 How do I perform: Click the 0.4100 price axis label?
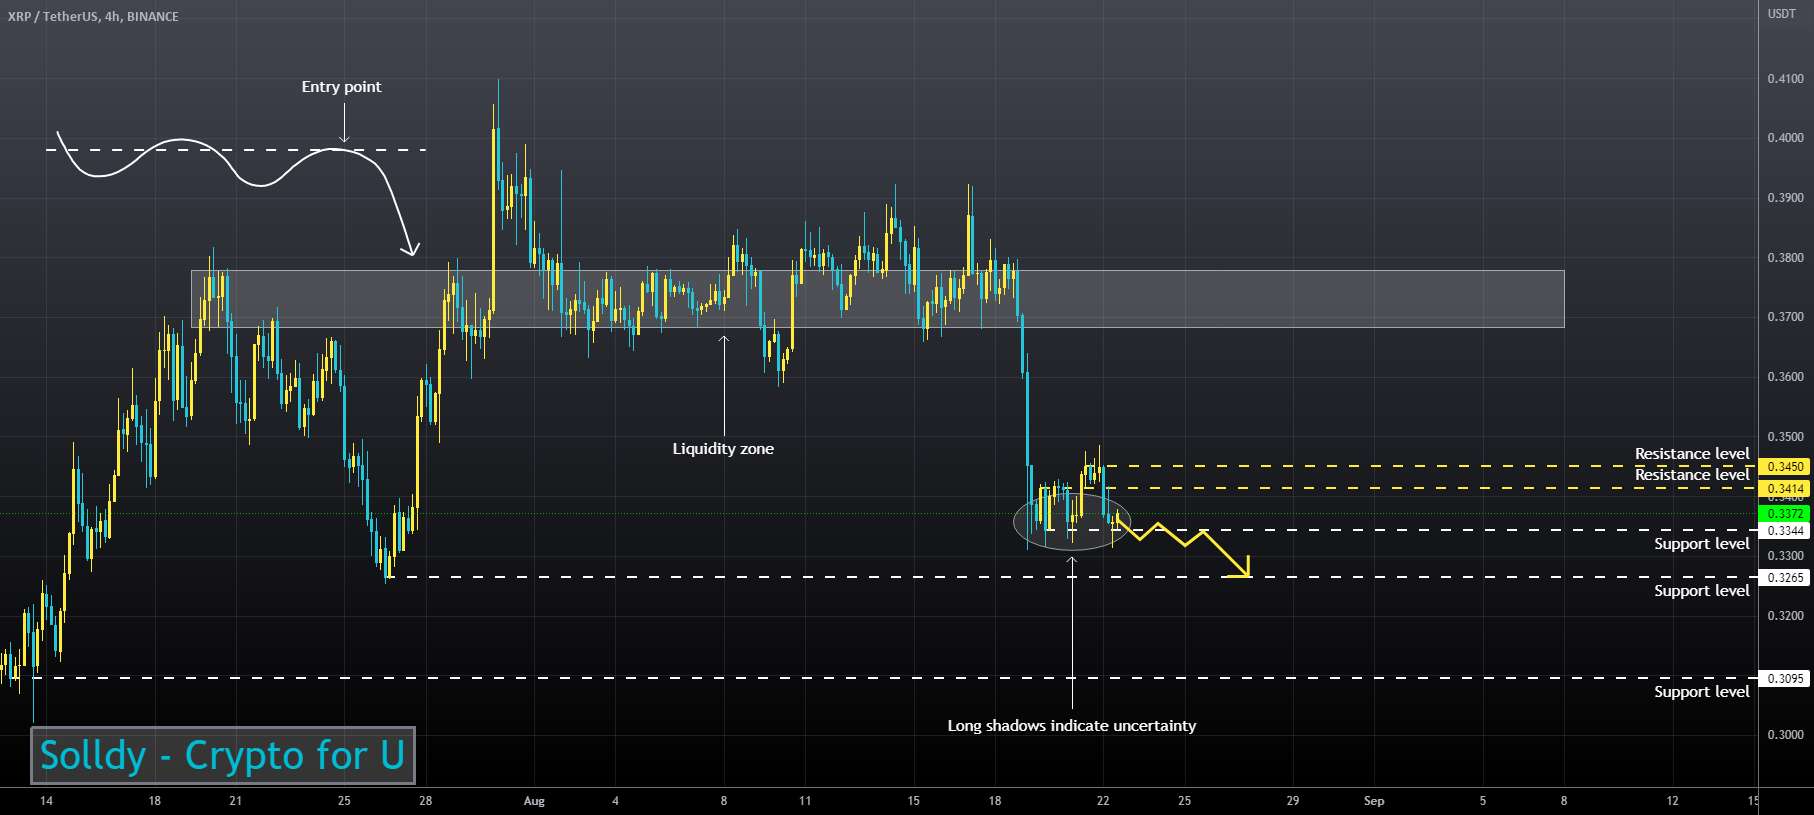click(1785, 79)
